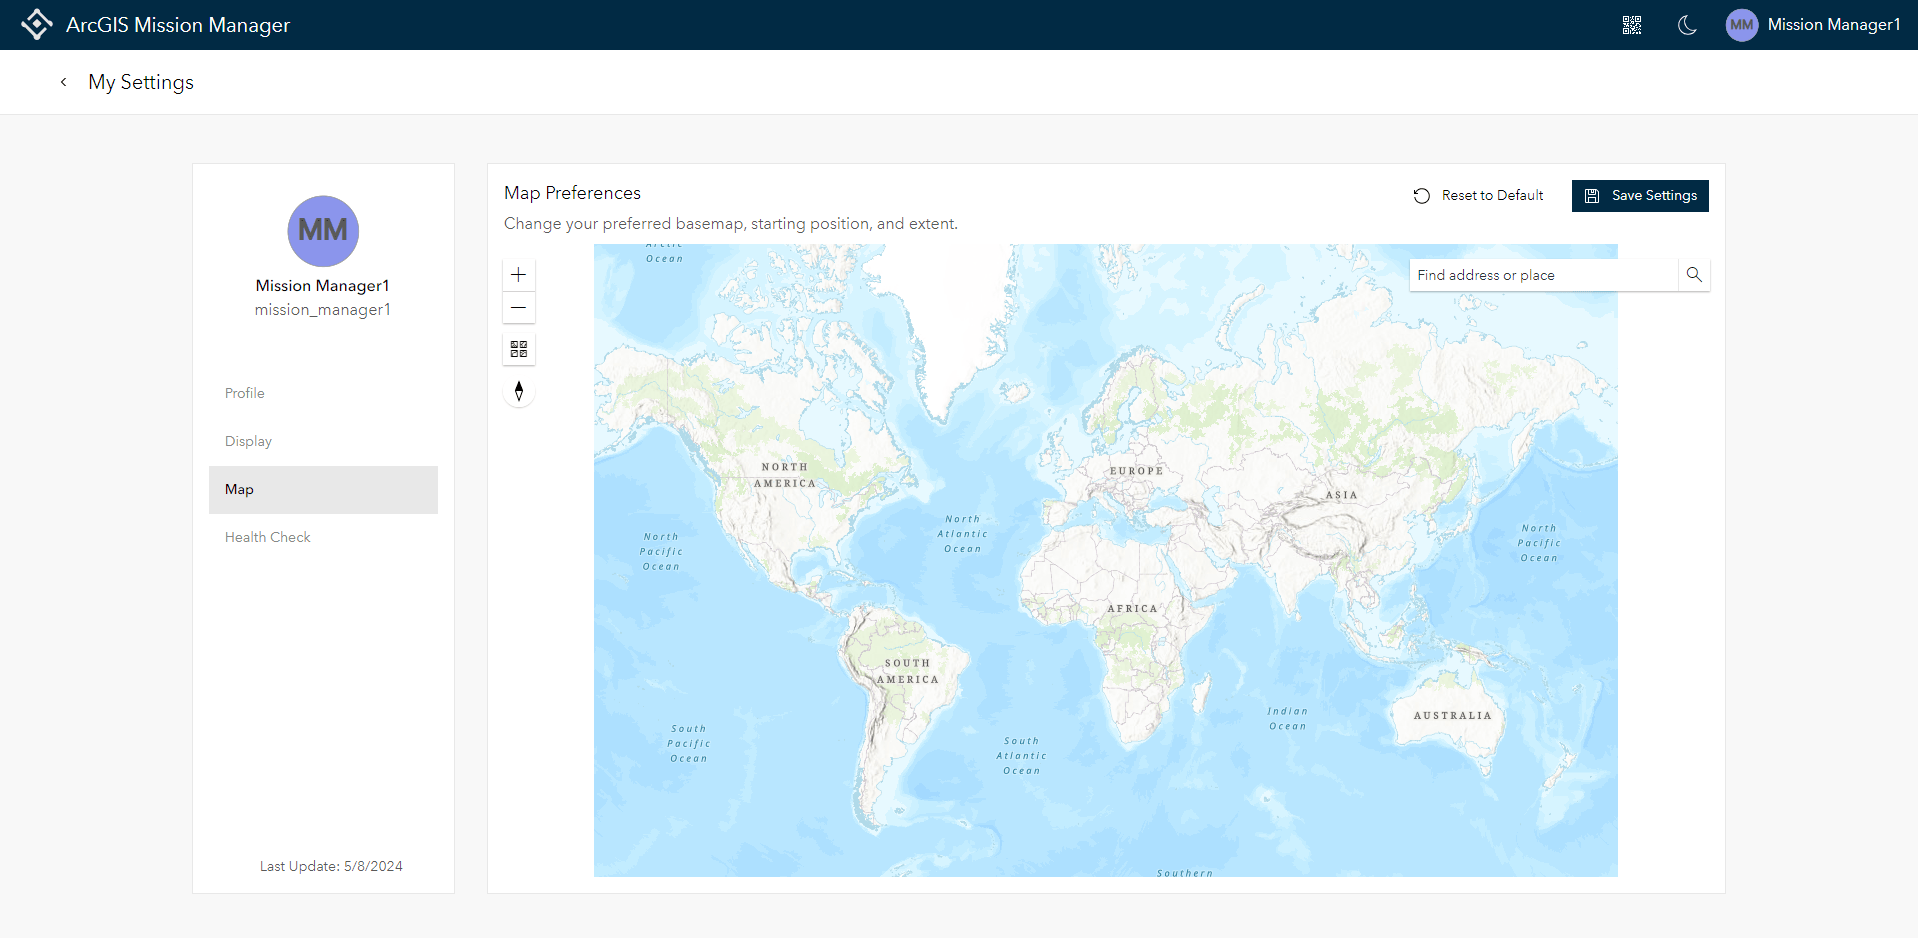Viewport: 1918px width, 938px height.
Task: Click the Save Settings button
Action: (x=1640, y=195)
